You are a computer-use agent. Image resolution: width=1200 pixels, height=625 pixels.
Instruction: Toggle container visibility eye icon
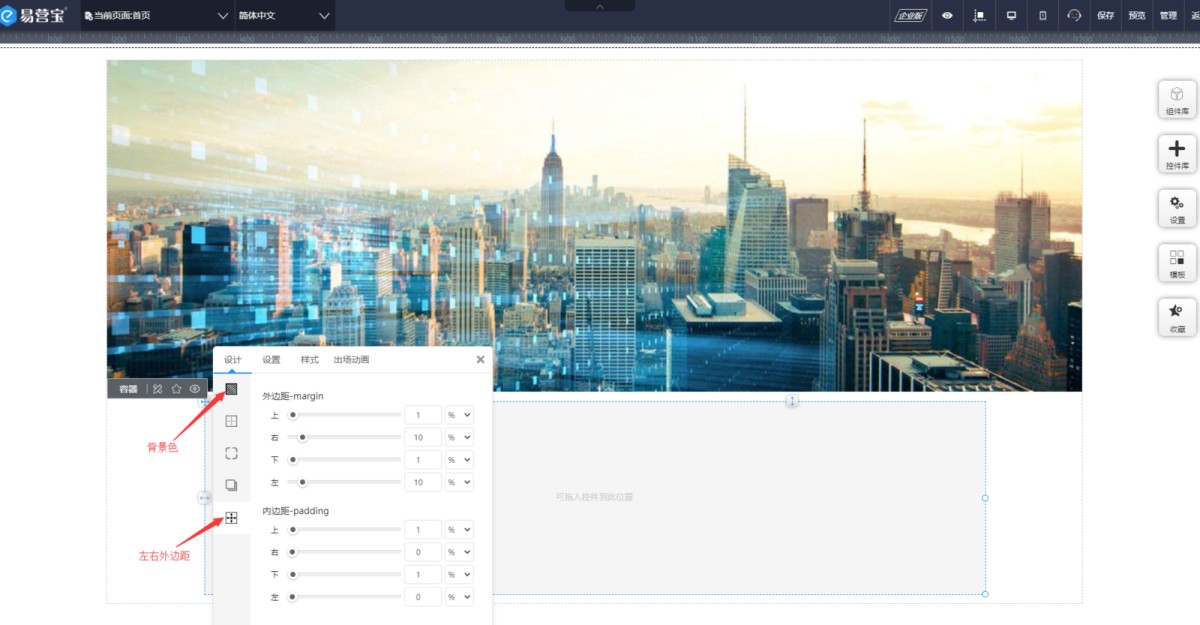(195, 389)
